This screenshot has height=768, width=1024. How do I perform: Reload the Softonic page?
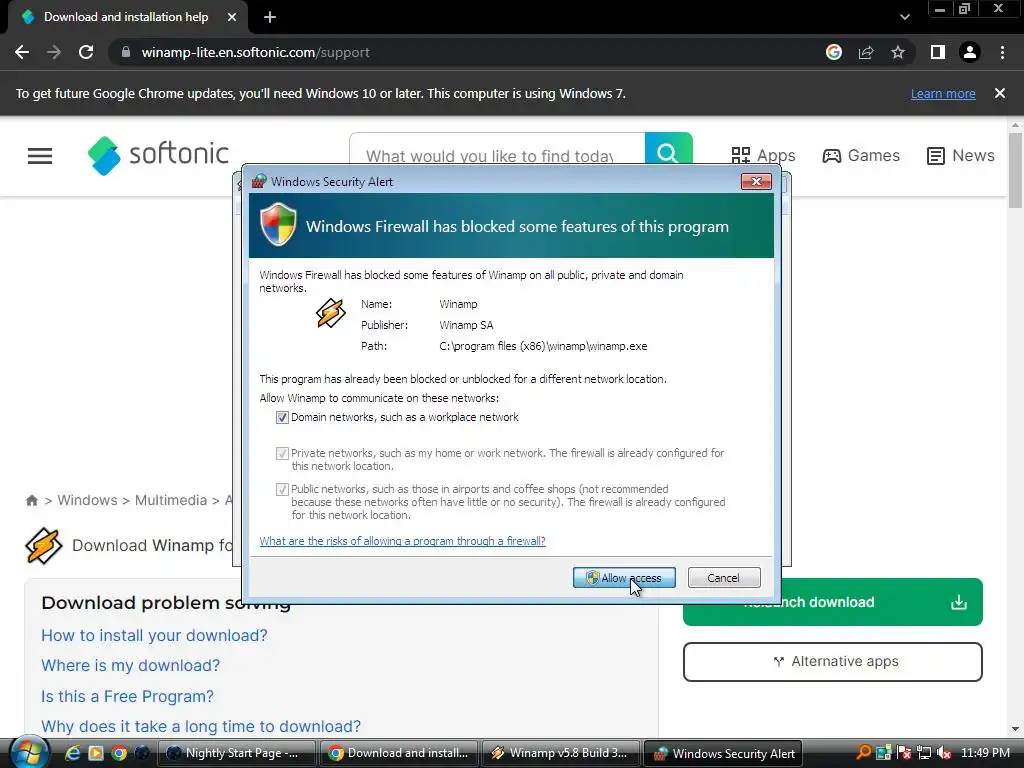(86, 52)
